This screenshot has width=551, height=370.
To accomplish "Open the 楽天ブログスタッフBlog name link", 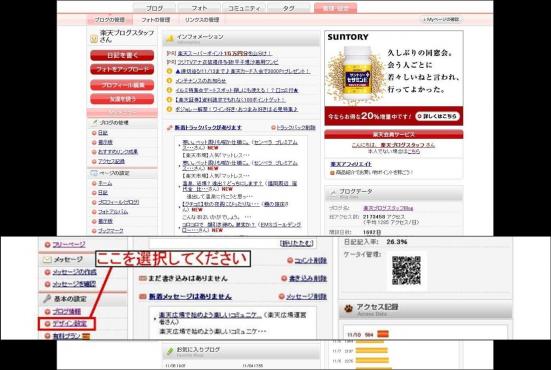I will point(388,208).
